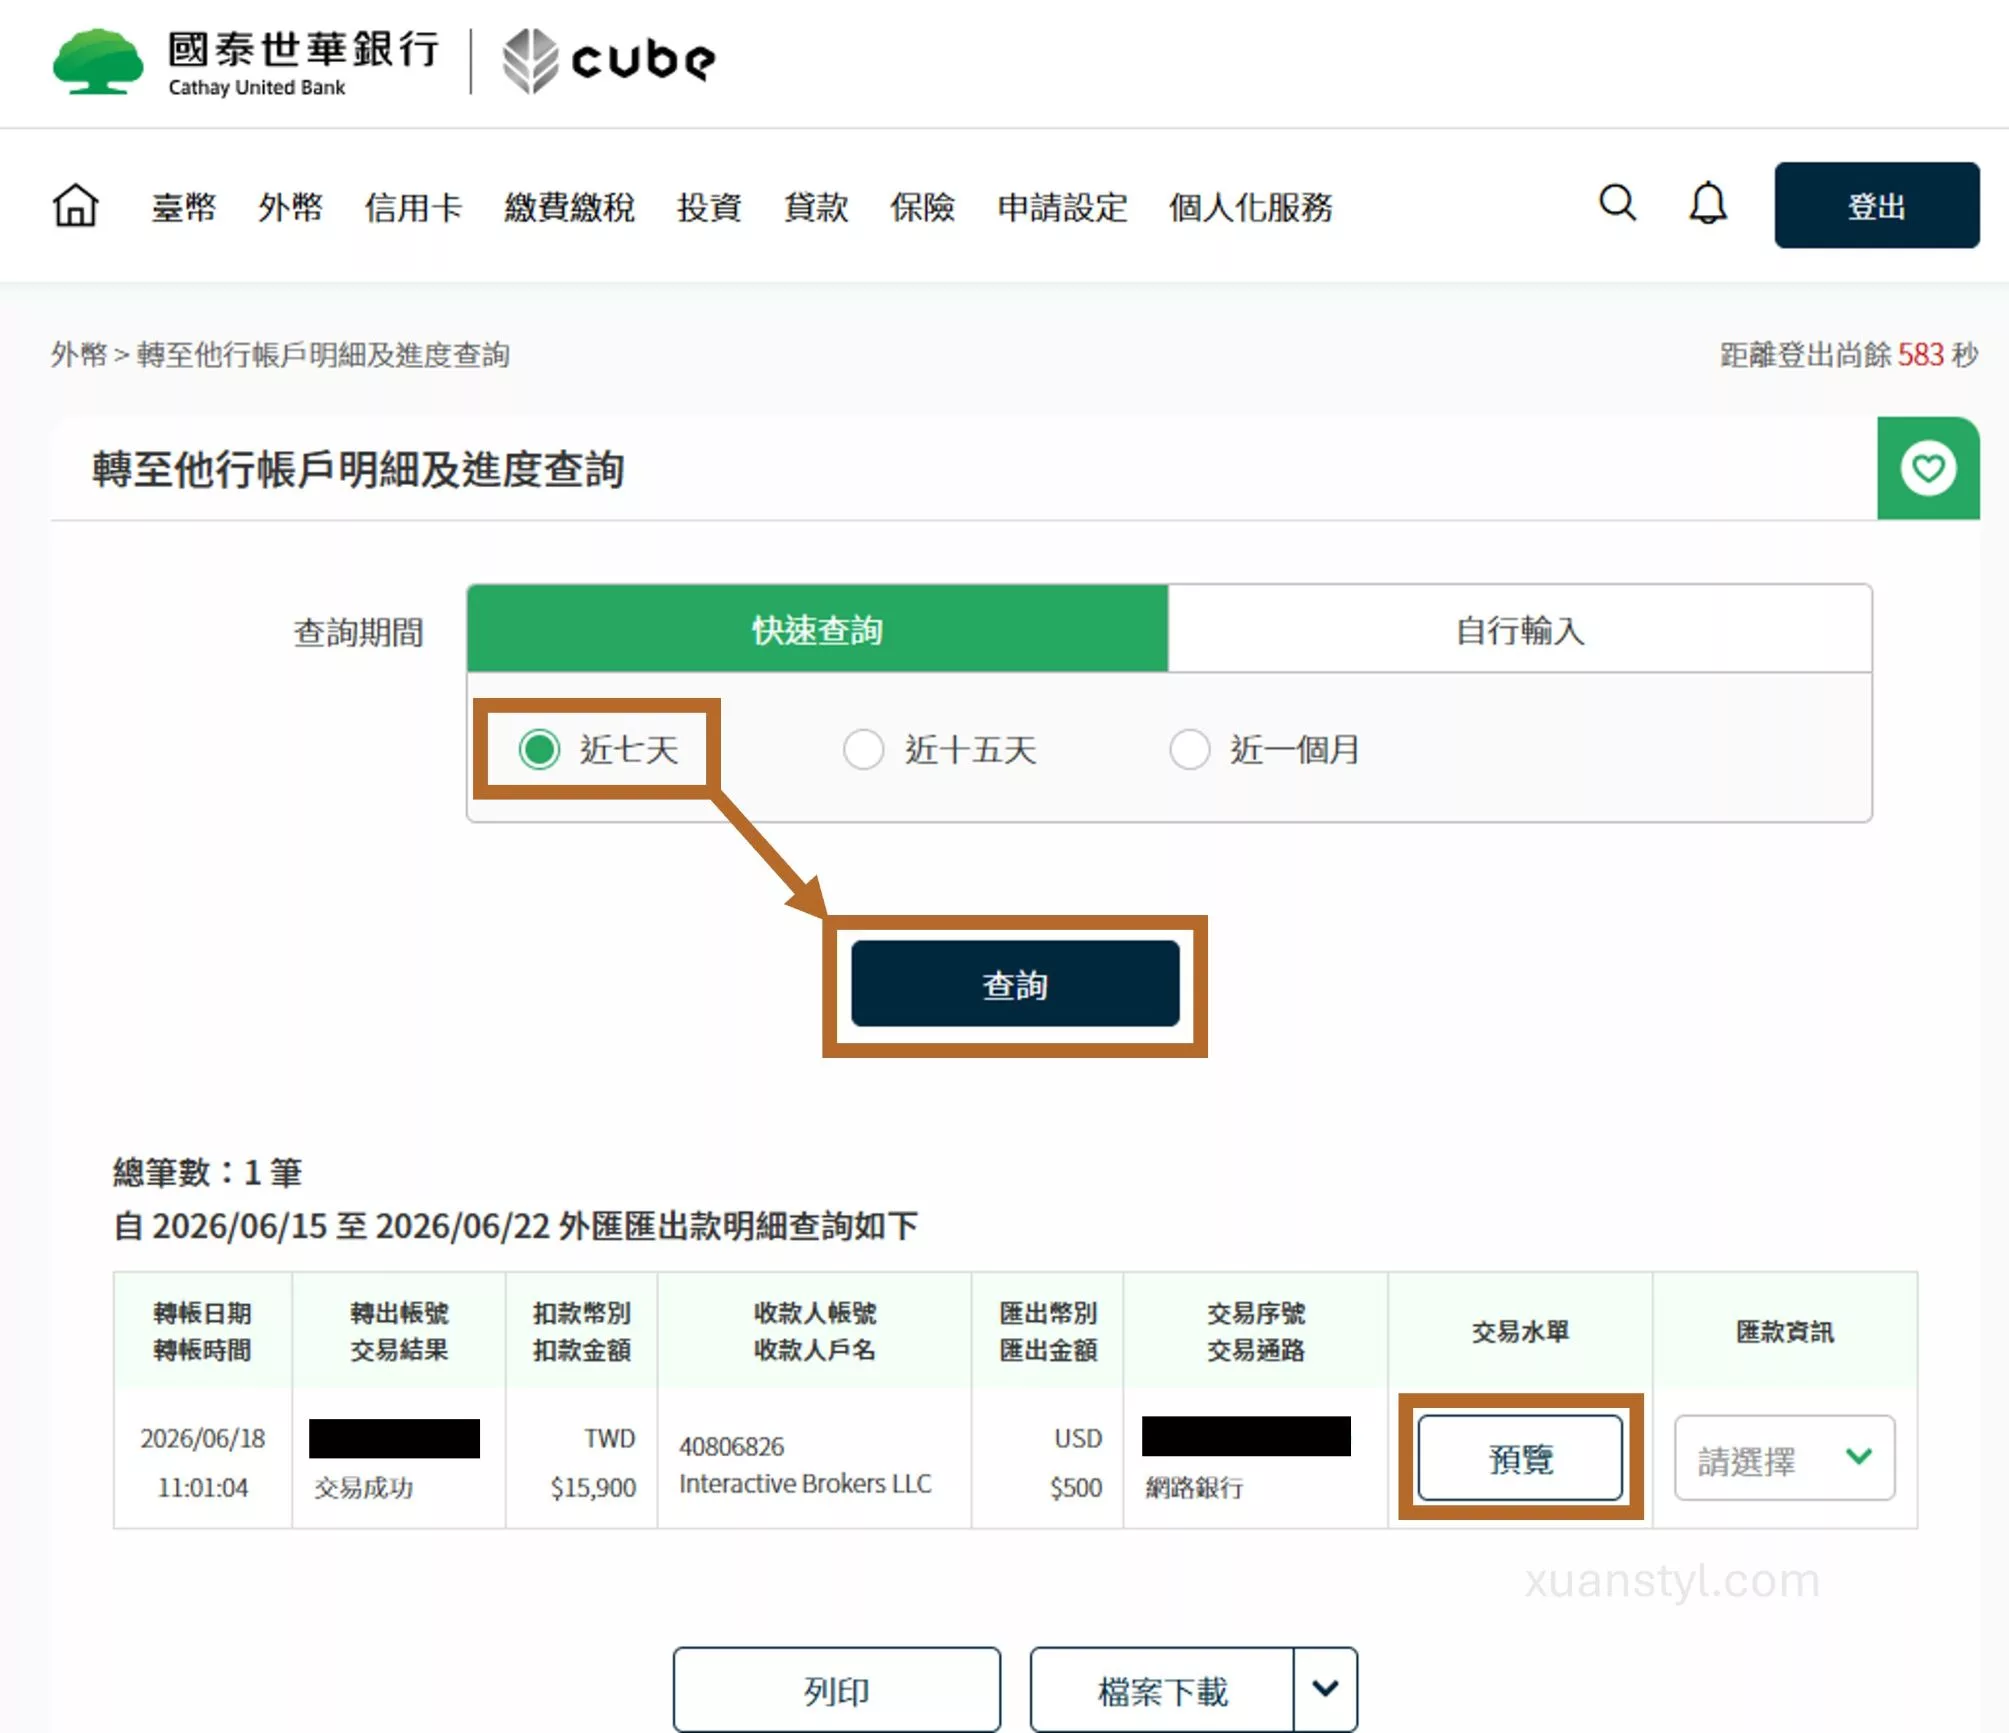The image size is (2009, 1733).
Task: Open the 外幣 menu
Action: coord(290,207)
